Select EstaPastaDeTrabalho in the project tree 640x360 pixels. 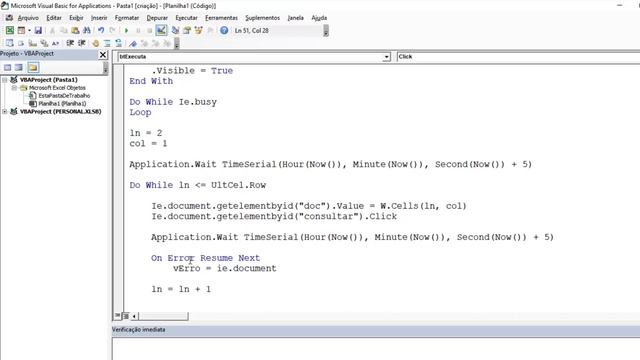(x=64, y=96)
